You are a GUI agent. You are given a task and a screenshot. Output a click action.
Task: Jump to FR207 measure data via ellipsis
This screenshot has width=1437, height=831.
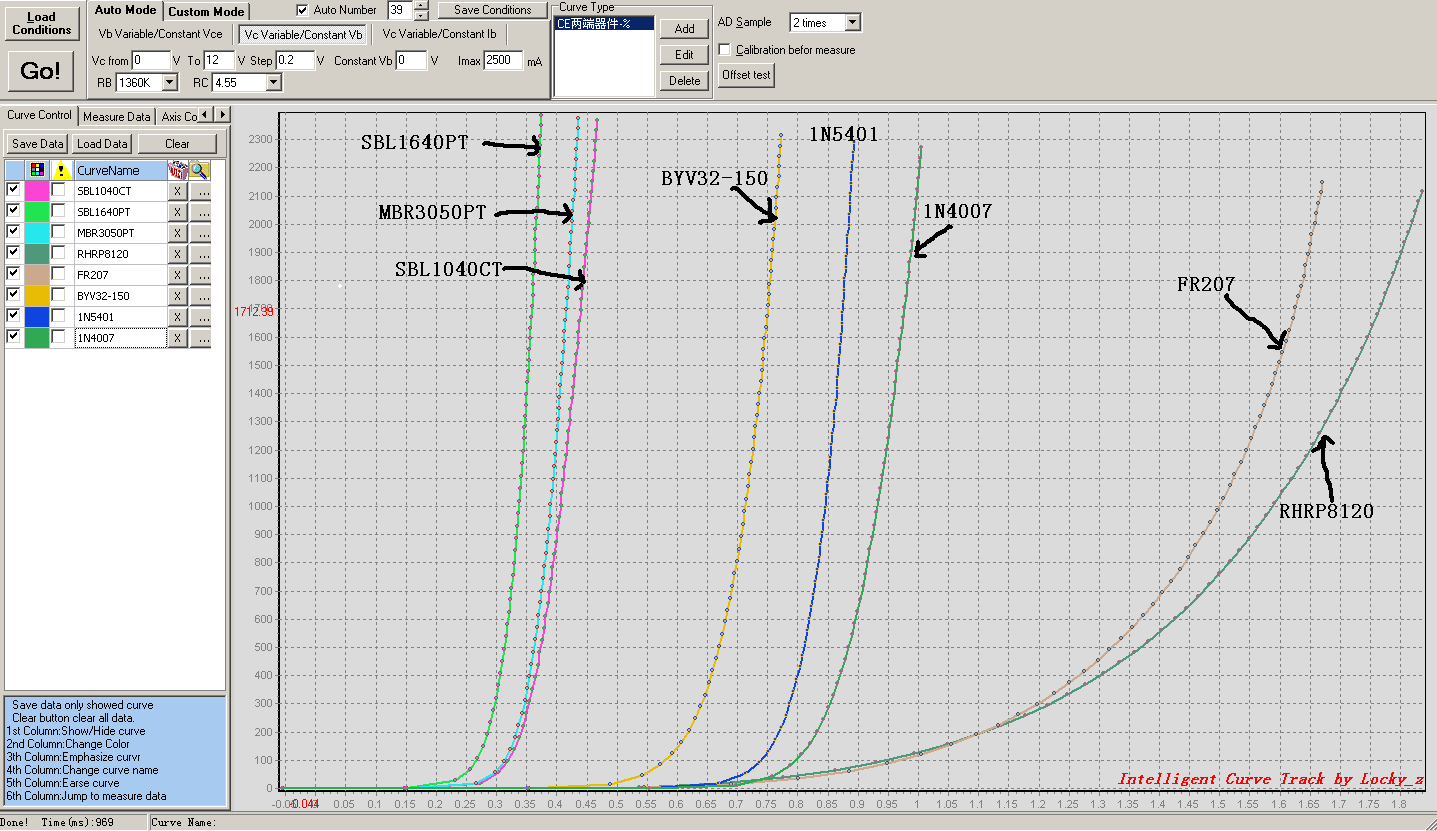200,275
